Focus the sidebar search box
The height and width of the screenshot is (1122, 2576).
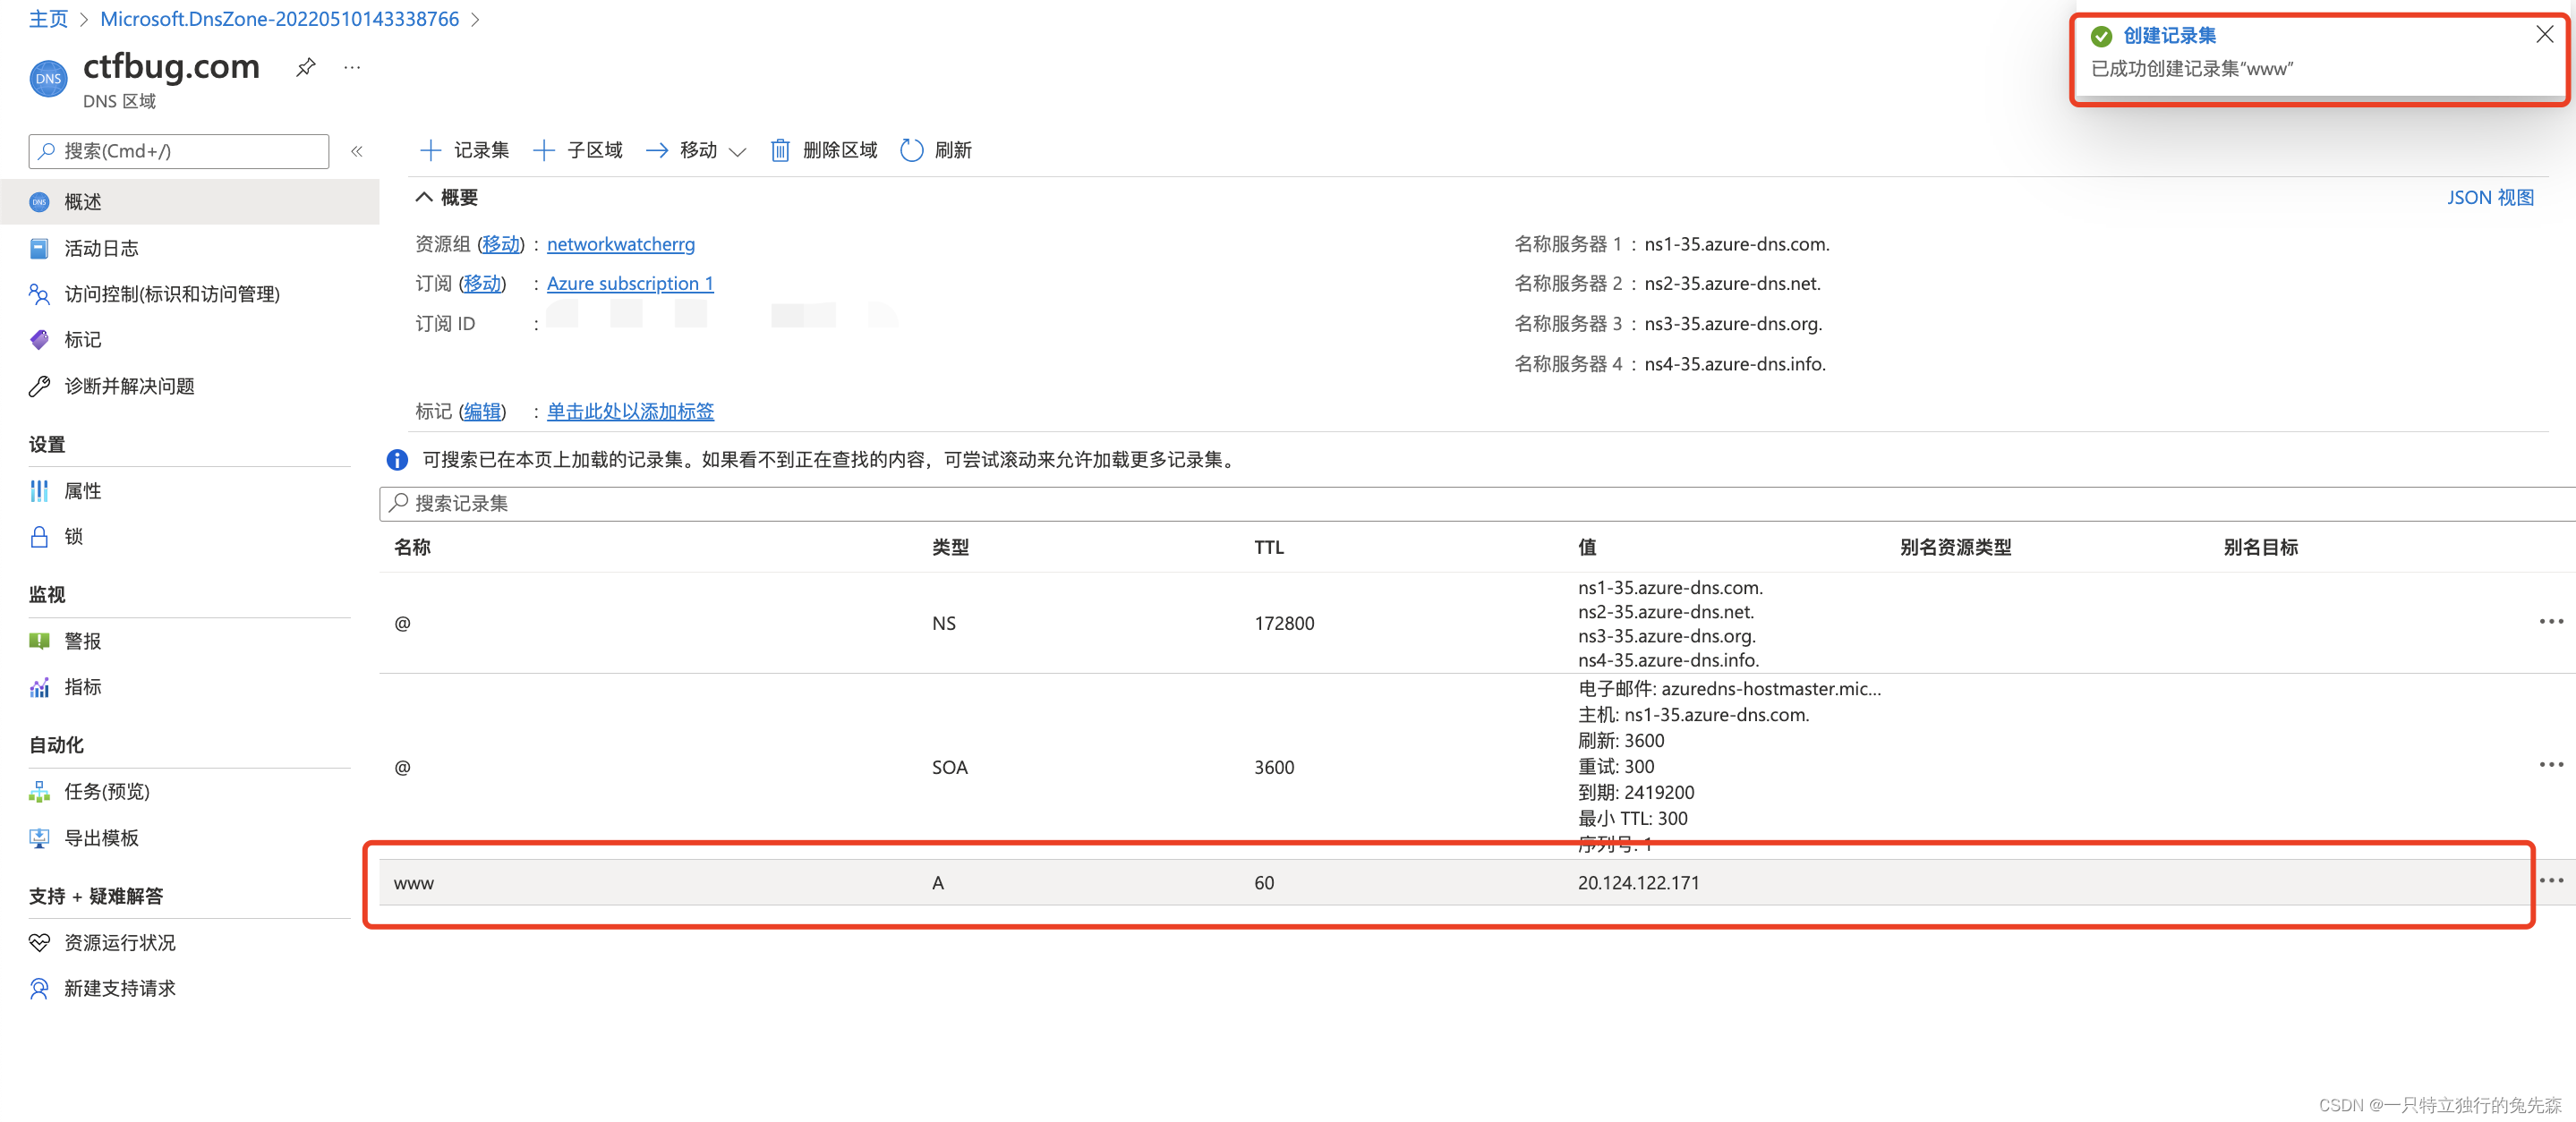179,151
